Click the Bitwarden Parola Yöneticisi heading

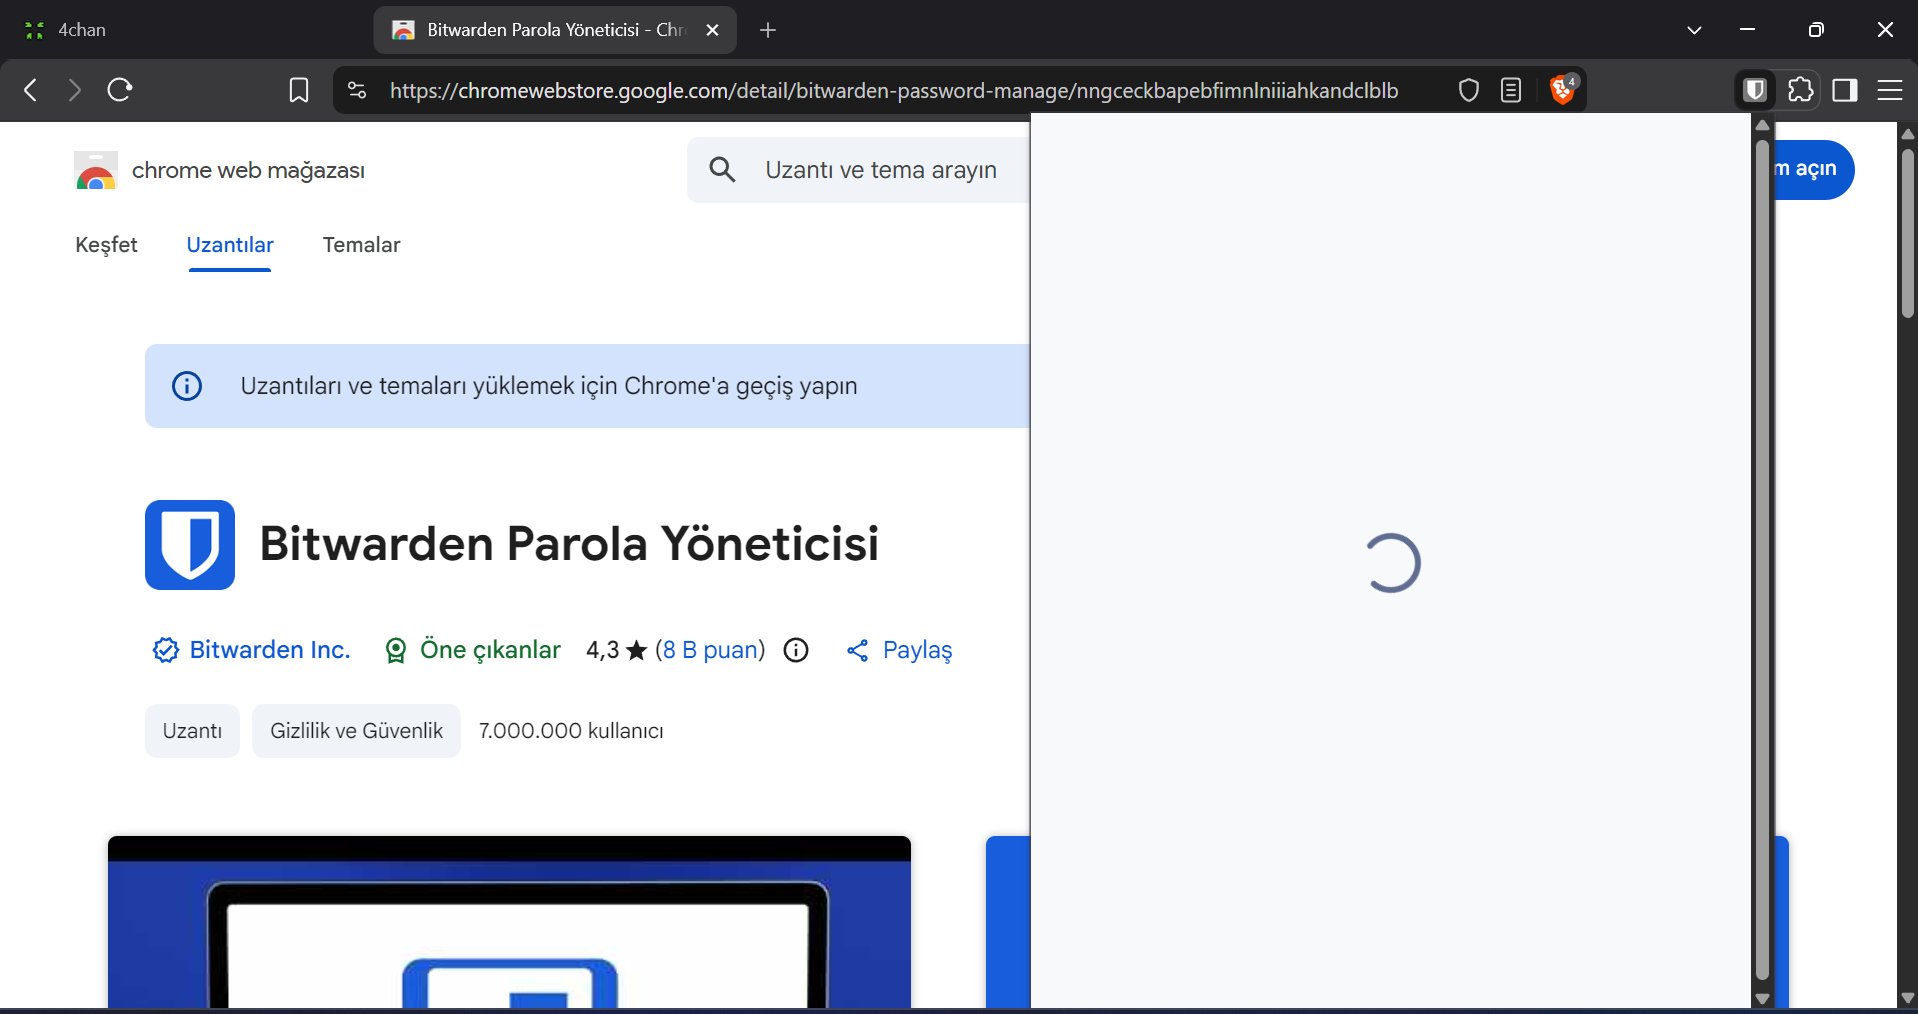[x=569, y=544]
